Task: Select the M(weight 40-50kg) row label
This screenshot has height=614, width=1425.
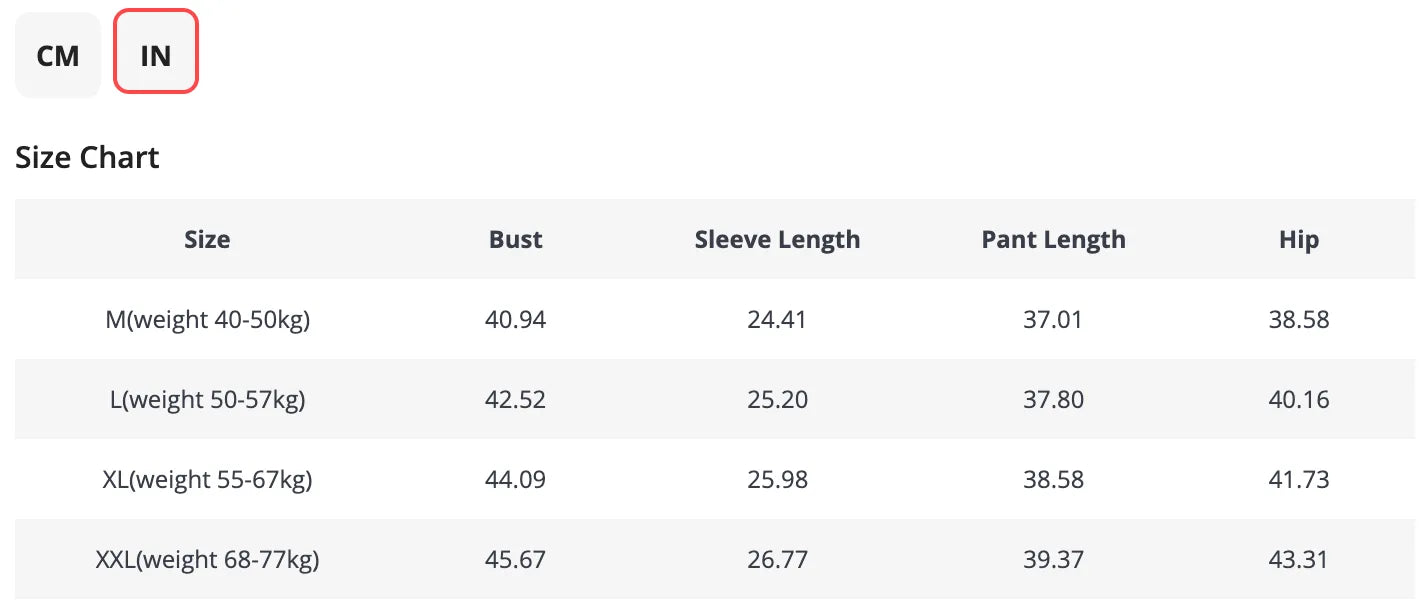Action: click(207, 320)
